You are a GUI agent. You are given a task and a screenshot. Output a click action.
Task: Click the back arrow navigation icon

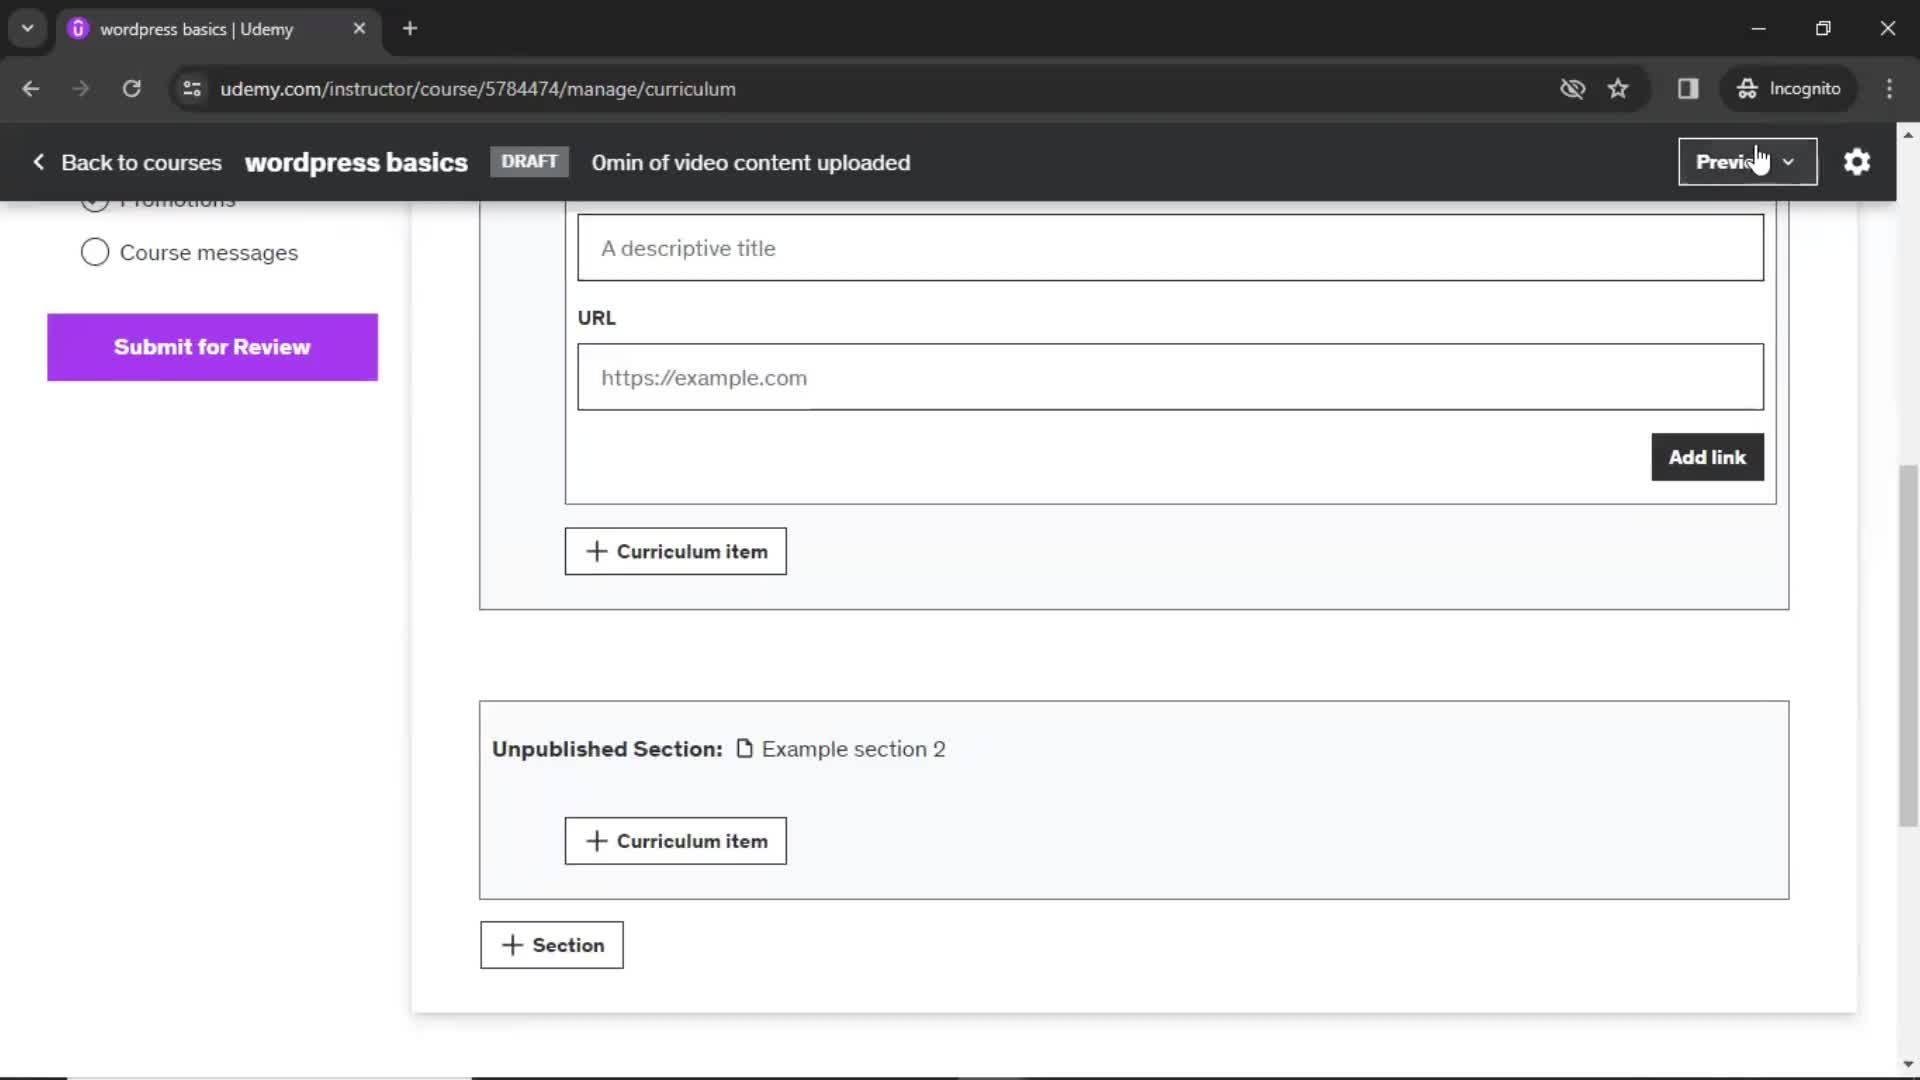pyautogui.click(x=32, y=88)
